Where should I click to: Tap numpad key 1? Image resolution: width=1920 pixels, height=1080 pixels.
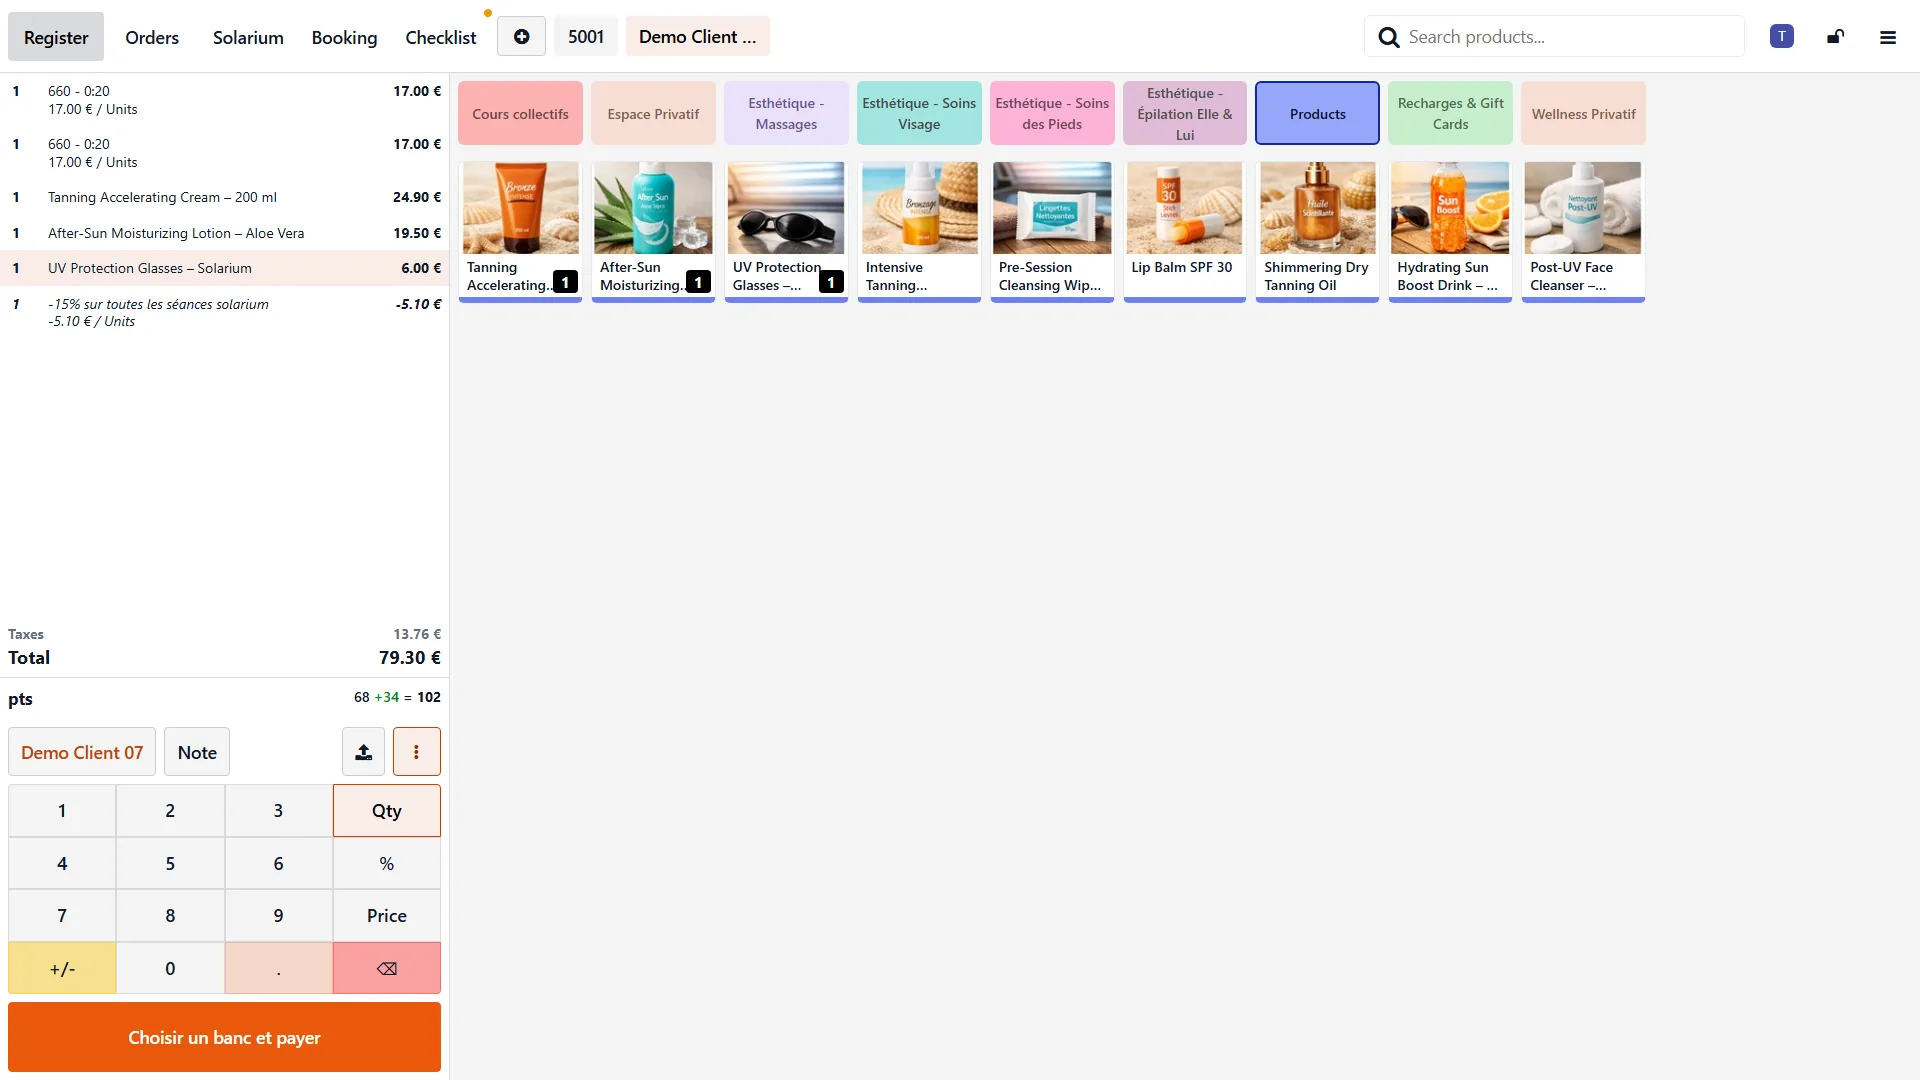point(62,811)
